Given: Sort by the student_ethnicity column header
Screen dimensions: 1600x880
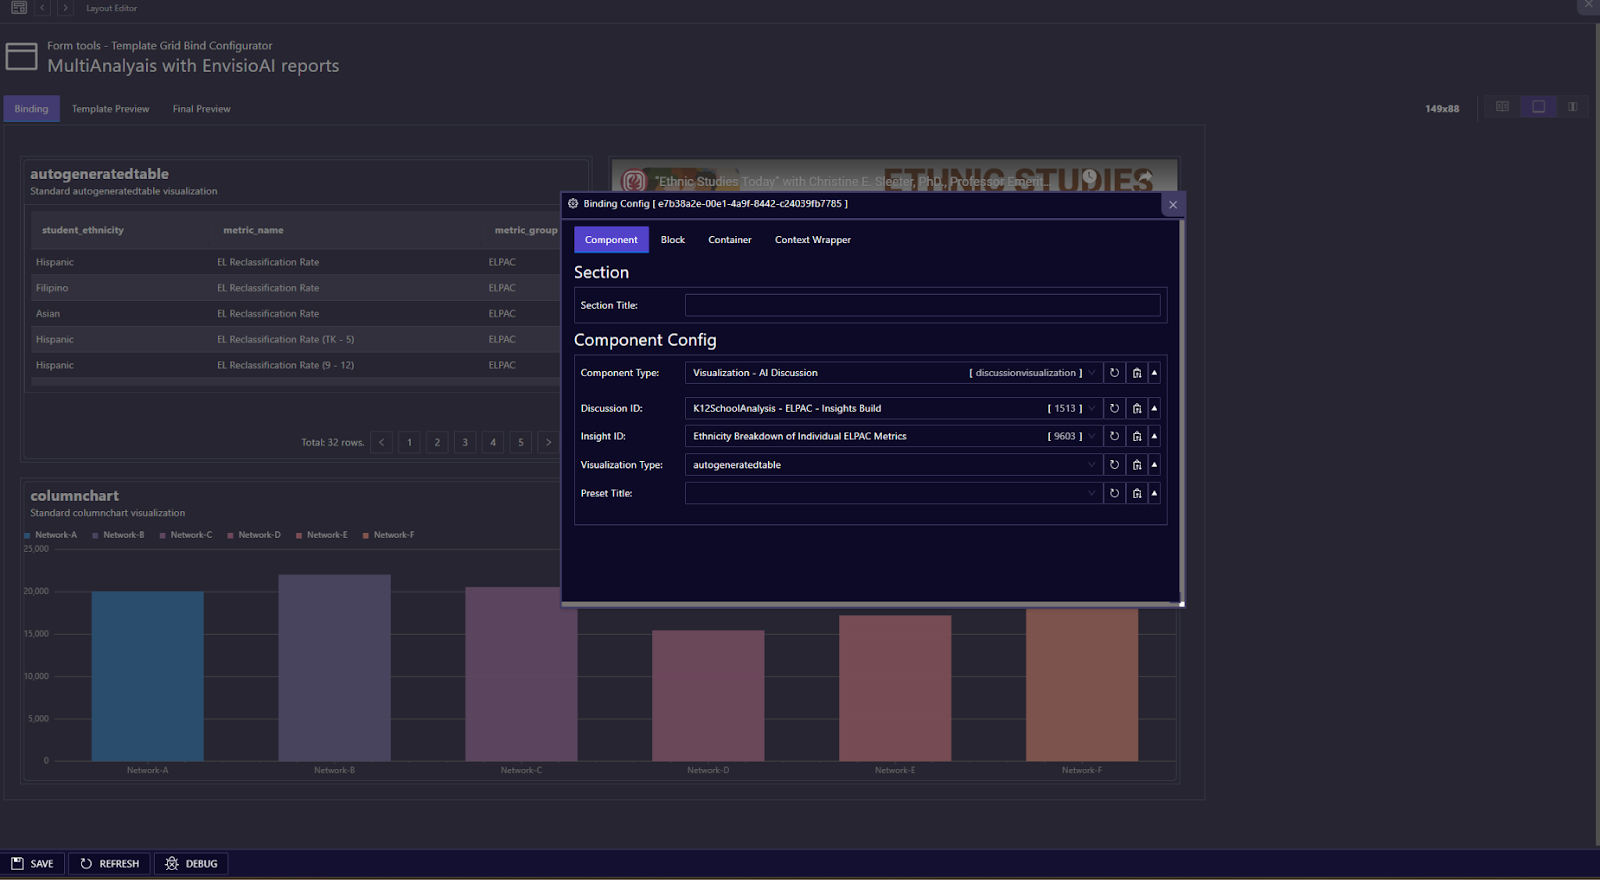Looking at the screenshot, I should coord(83,230).
